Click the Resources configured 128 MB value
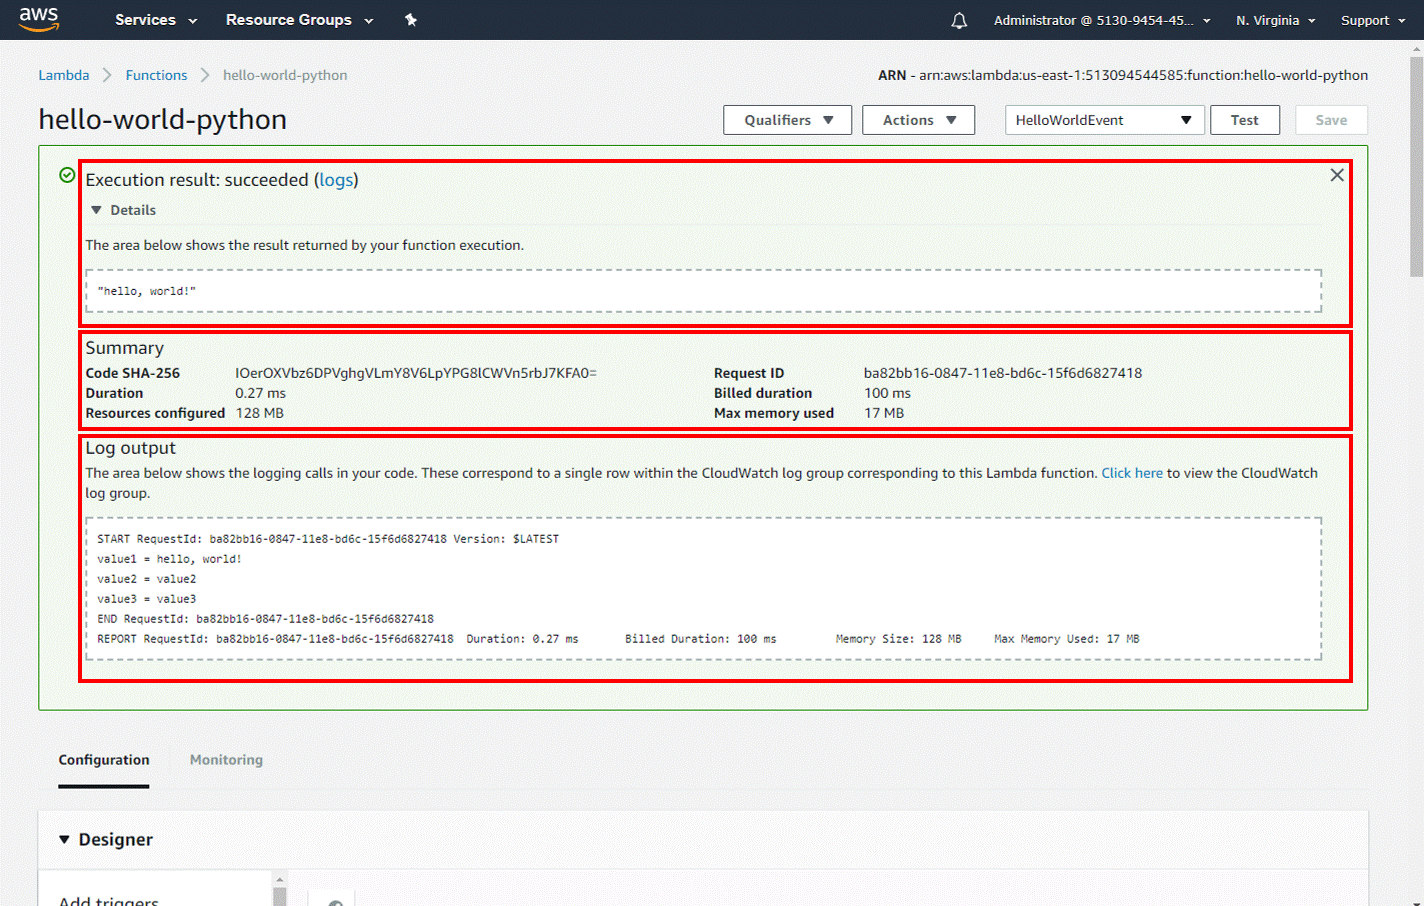Viewport: 1424px width, 906px height. [260, 413]
